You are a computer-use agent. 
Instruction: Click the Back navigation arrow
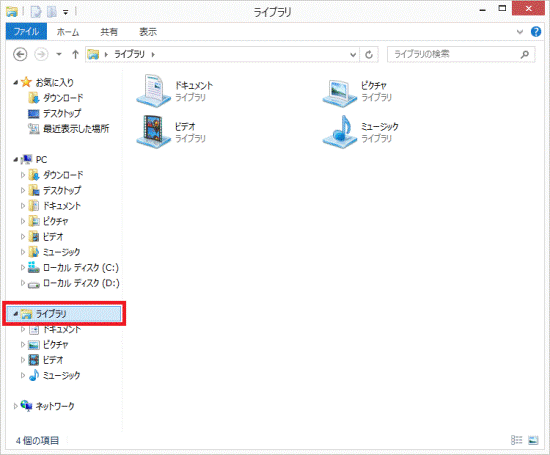(x=20, y=54)
